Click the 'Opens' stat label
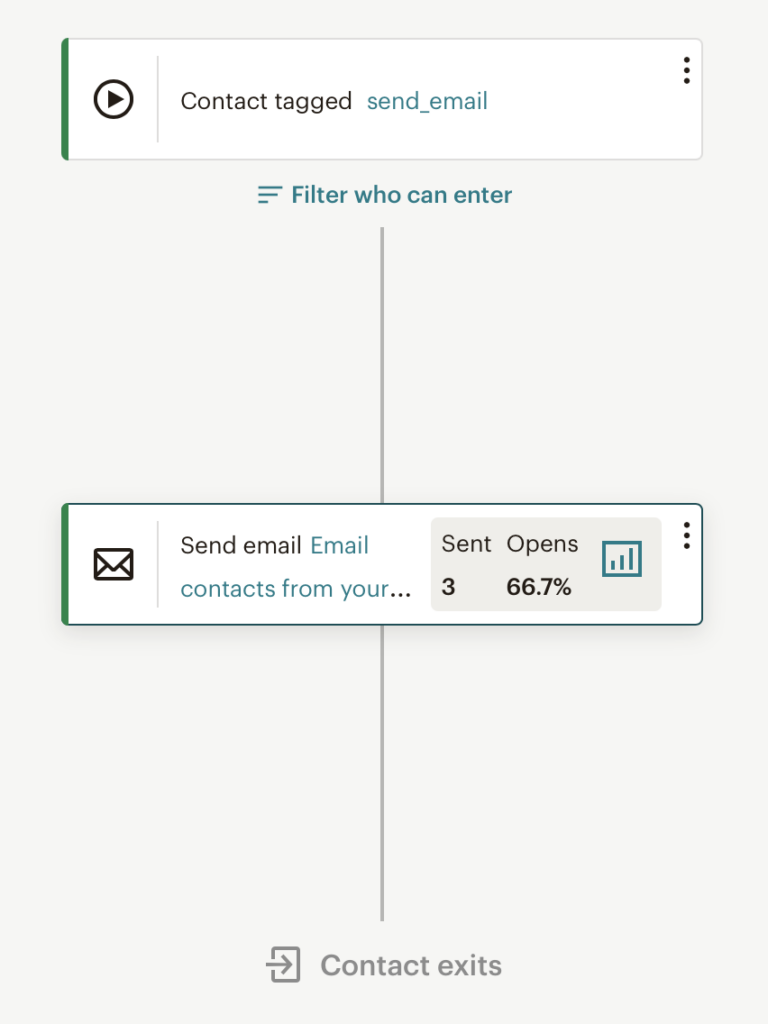This screenshot has height=1024, width=768. click(542, 544)
